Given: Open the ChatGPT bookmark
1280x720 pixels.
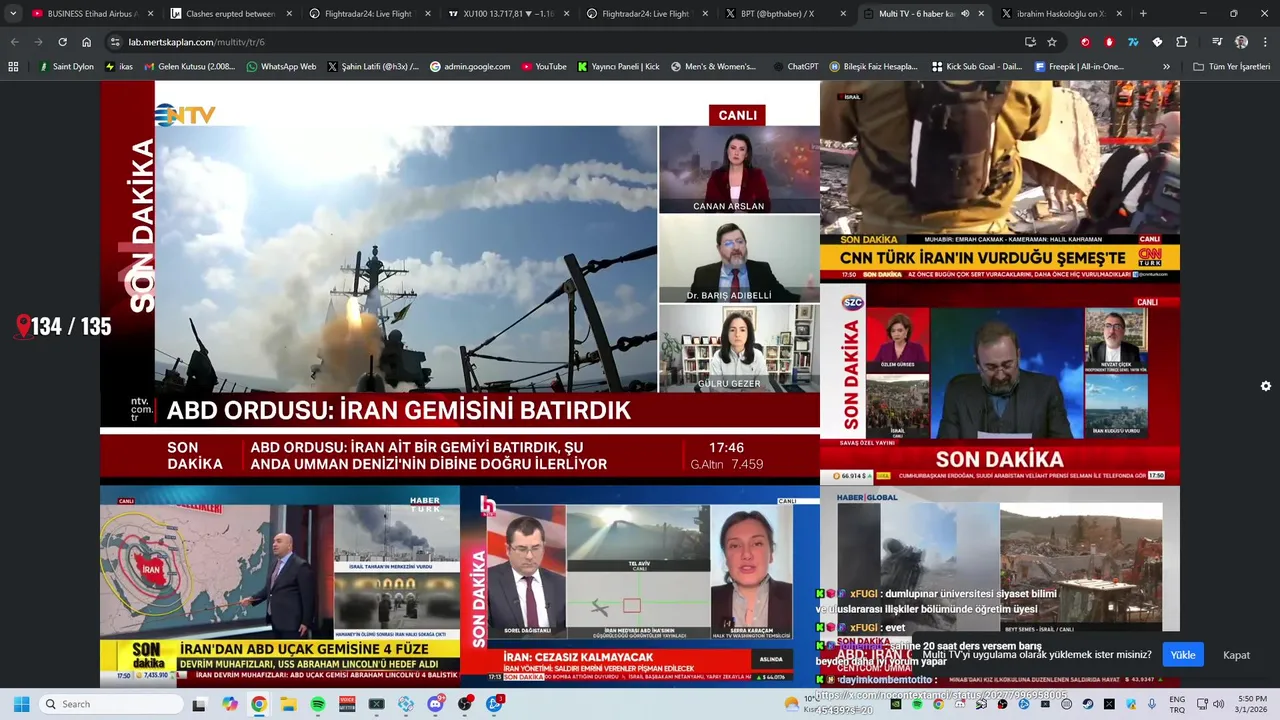Looking at the screenshot, I should point(796,67).
